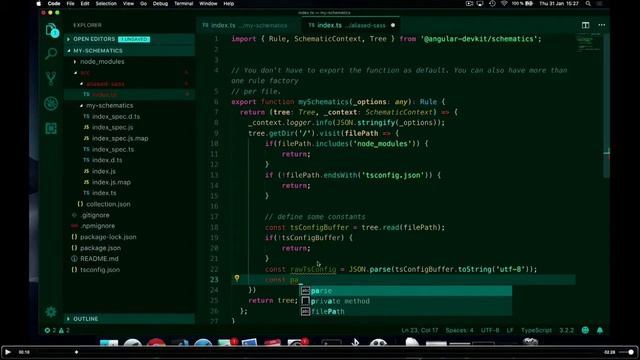640x360 pixels.
Task: Open the Window menu
Action: pos(208,4)
